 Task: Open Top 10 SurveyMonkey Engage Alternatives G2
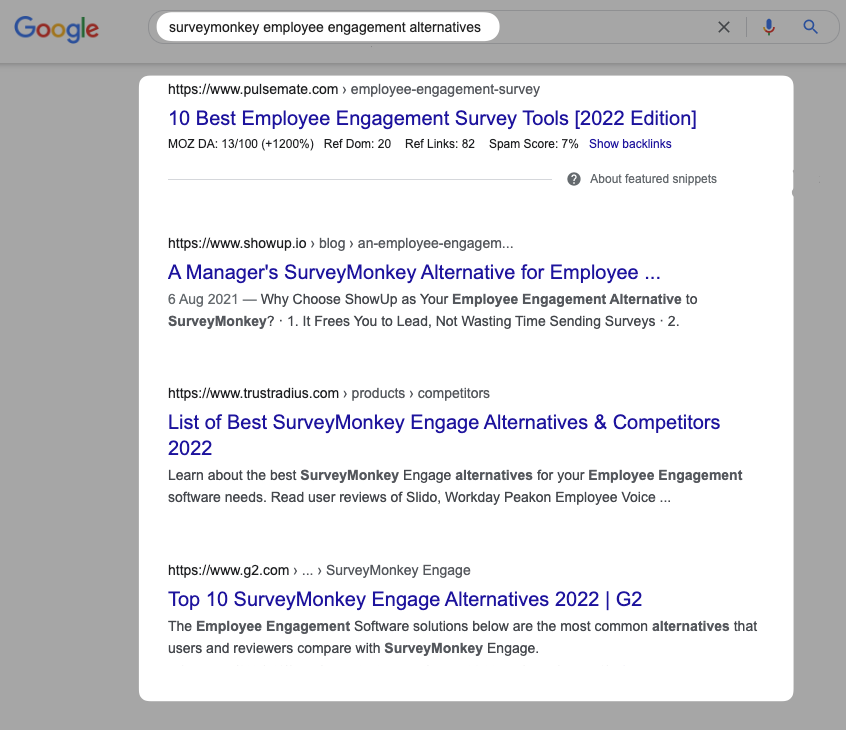405,599
